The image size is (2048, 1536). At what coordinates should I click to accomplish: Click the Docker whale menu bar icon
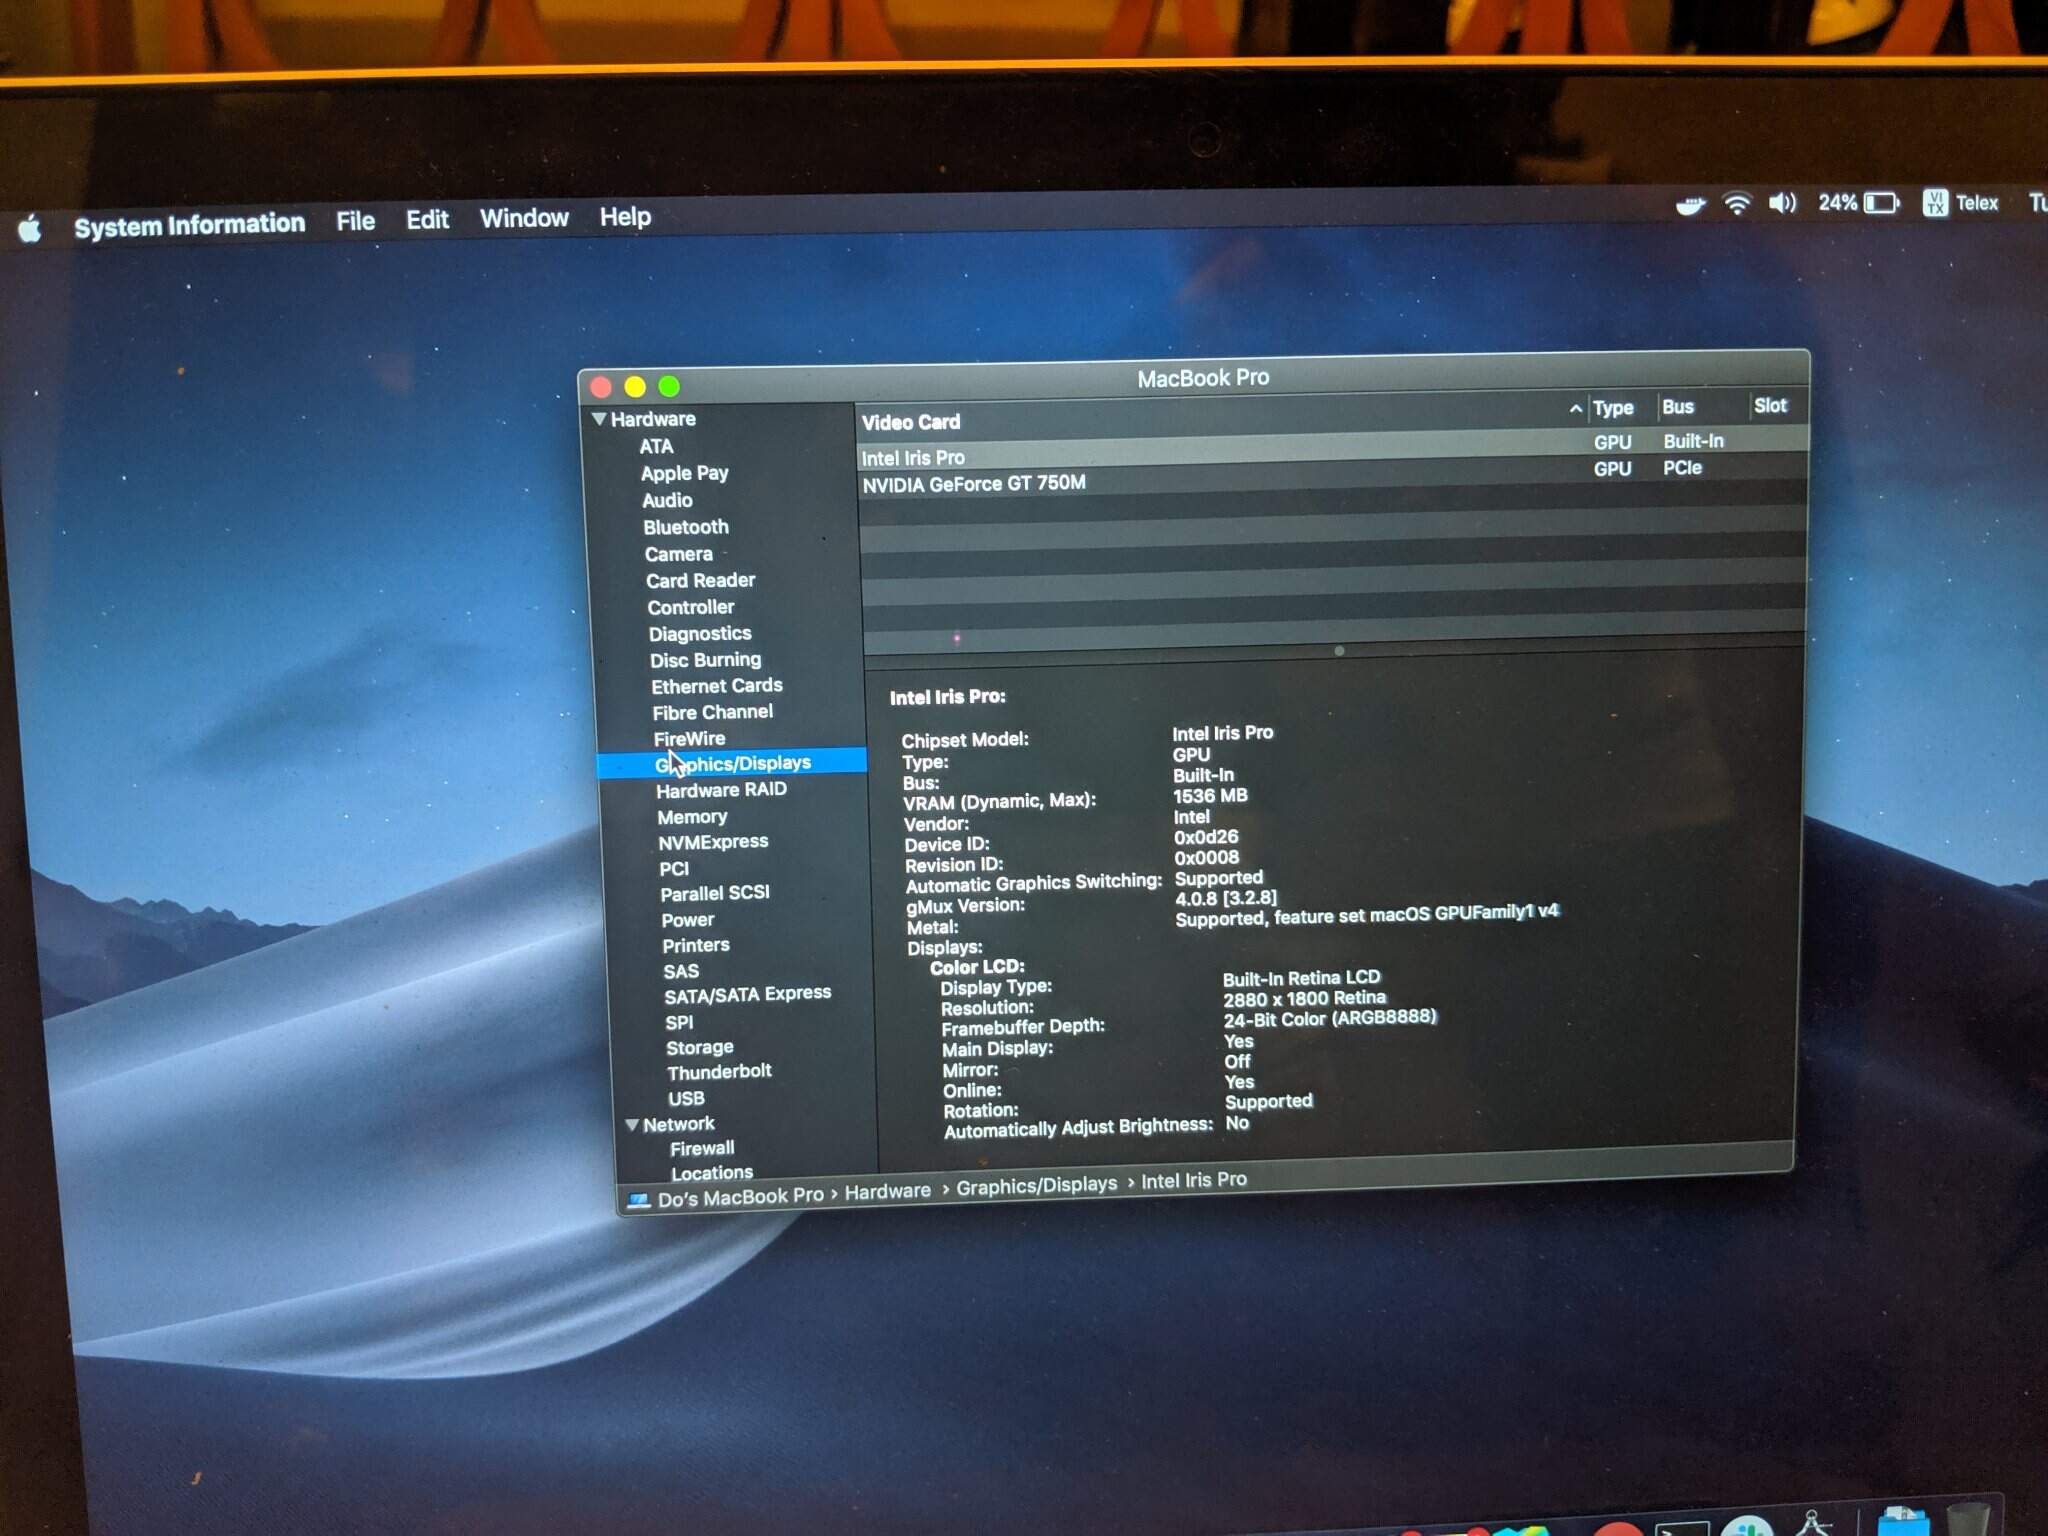(x=1690, y=205)
